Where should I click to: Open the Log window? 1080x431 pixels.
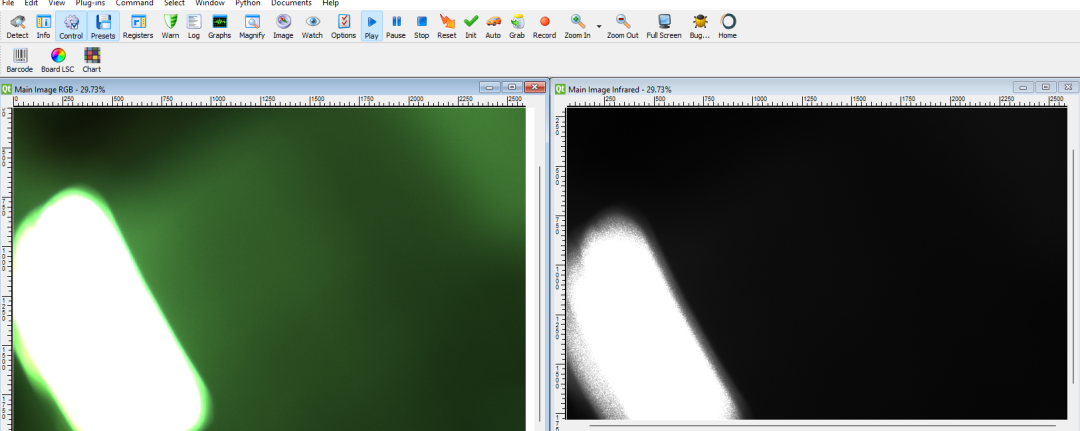point(194,26)
